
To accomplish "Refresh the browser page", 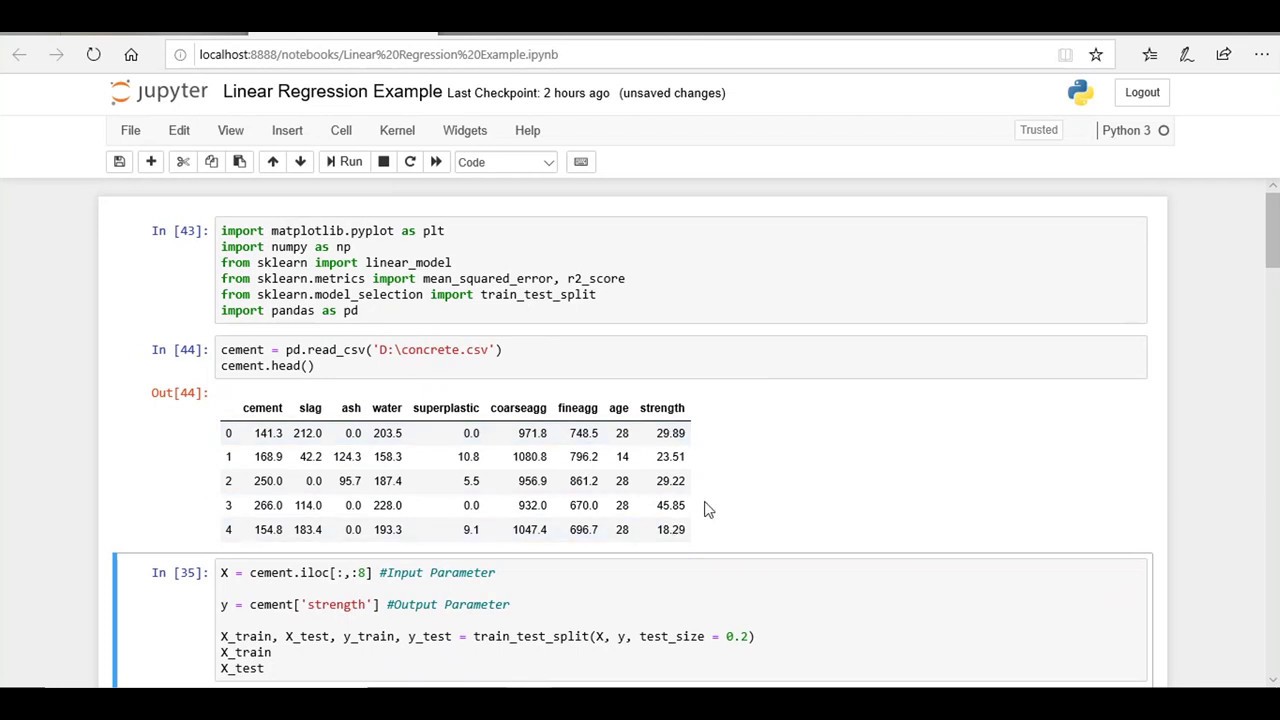I will [x=93, y=54].
